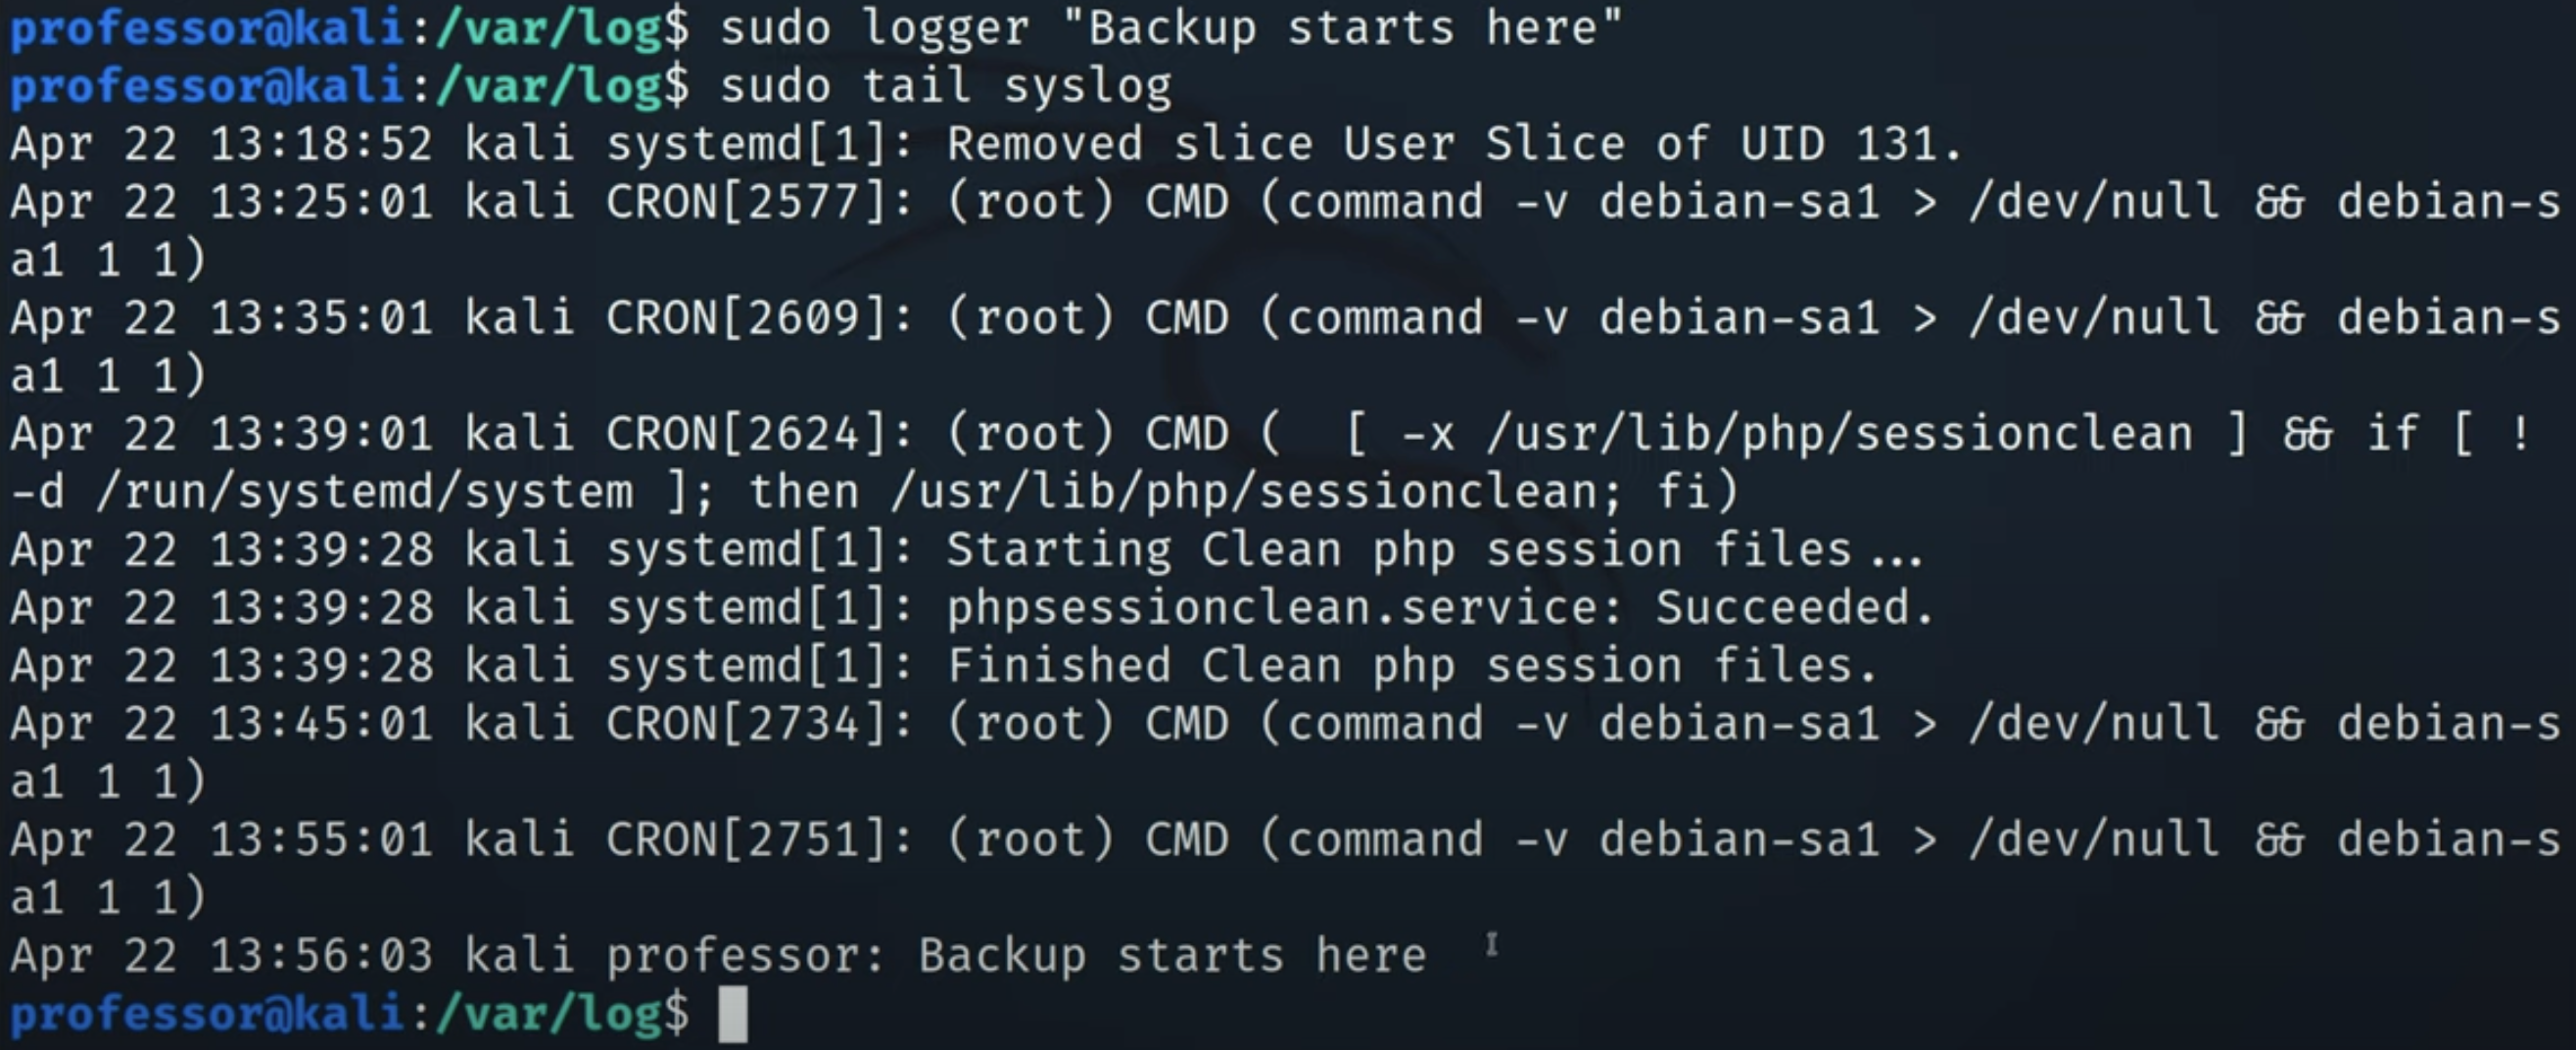Click the CRON[2609] log entry

[x=1285, y=346]
